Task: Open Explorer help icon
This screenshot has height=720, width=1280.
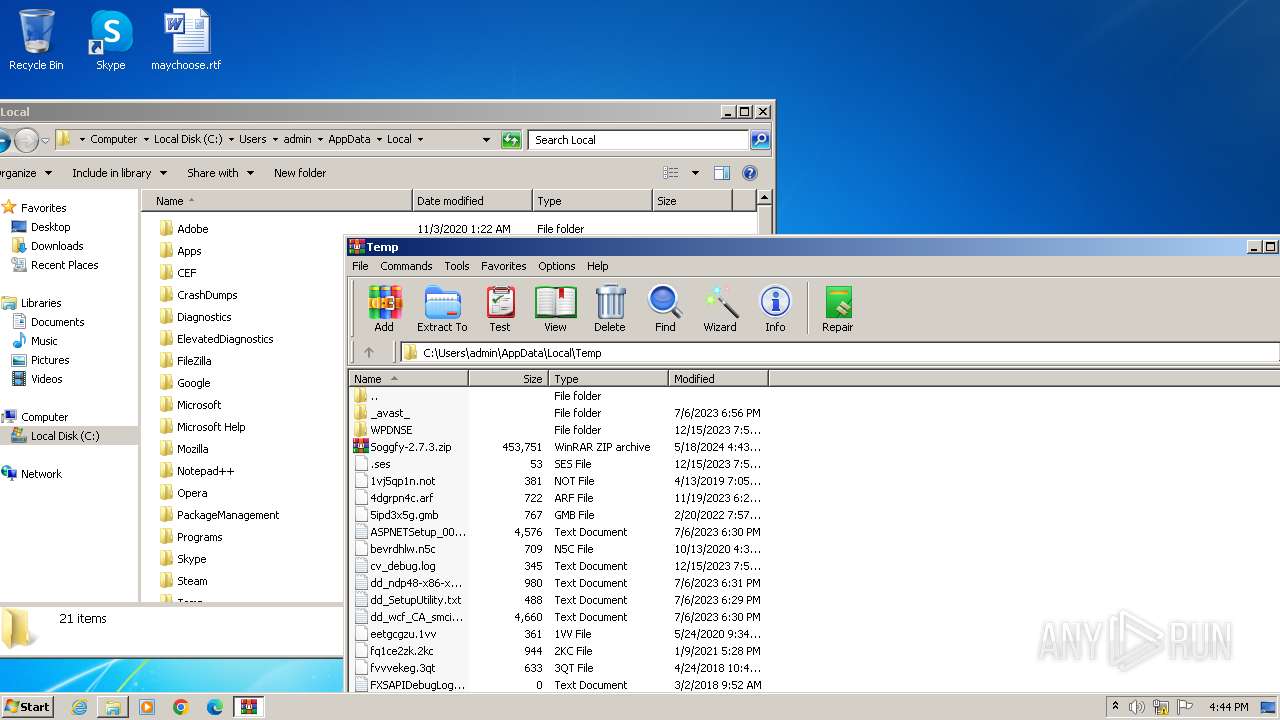Action: click(x=750, y=173)
